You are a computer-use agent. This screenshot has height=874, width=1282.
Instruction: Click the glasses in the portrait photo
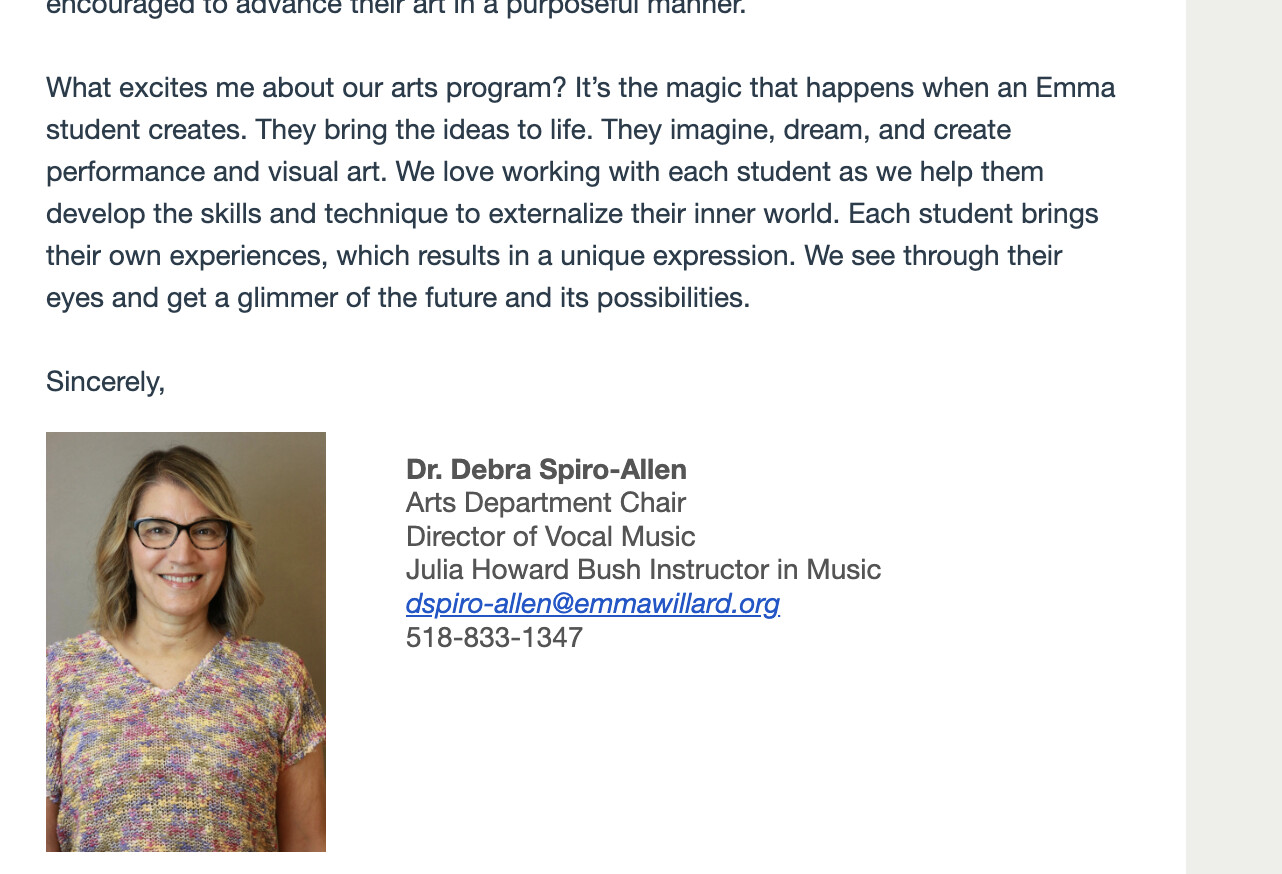coord(181,534)
